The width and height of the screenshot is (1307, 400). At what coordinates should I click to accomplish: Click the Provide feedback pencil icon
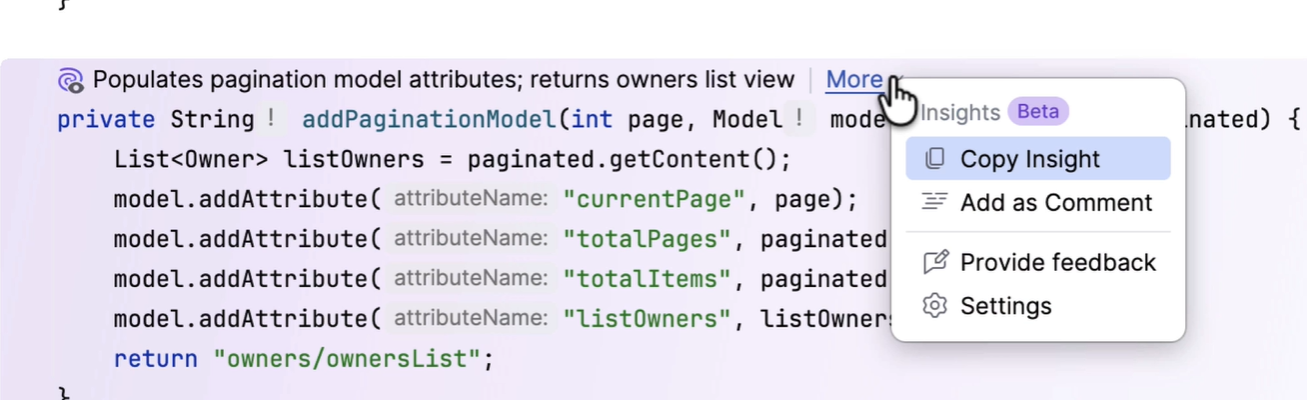click(935, 262)
